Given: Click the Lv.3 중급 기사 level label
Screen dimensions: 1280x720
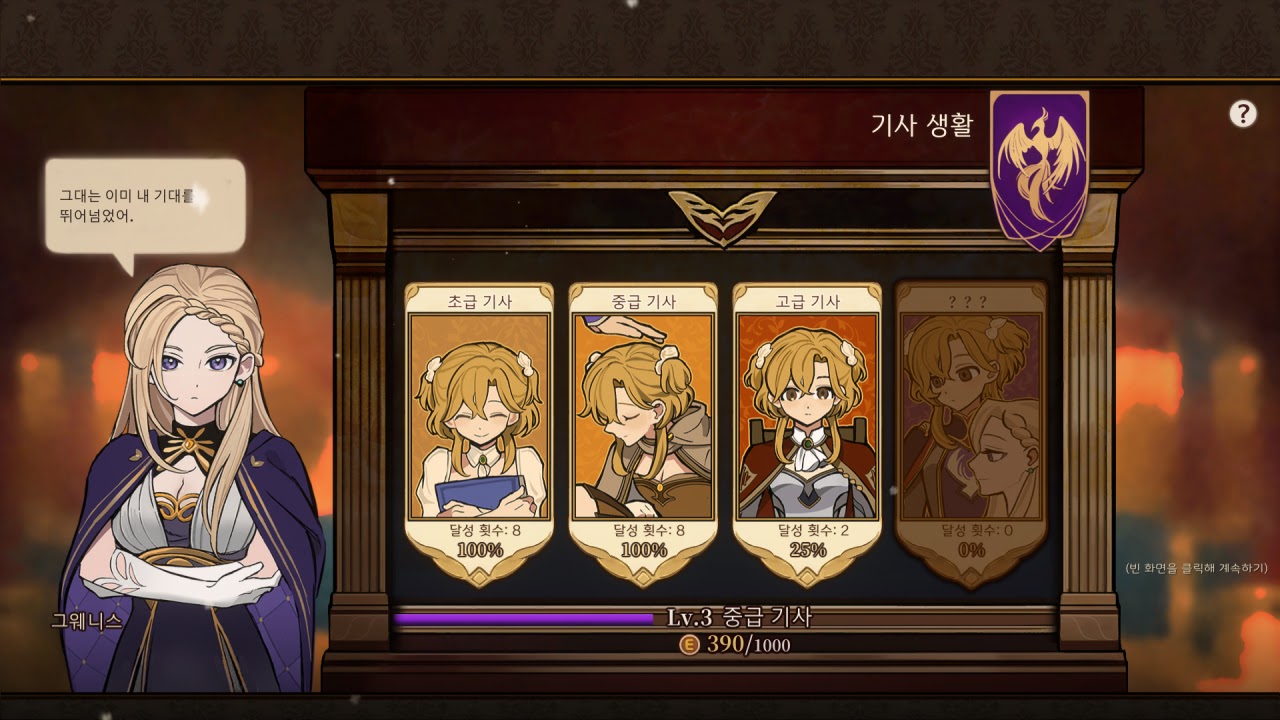Looking at the screenshot, I should pos(739,617).
